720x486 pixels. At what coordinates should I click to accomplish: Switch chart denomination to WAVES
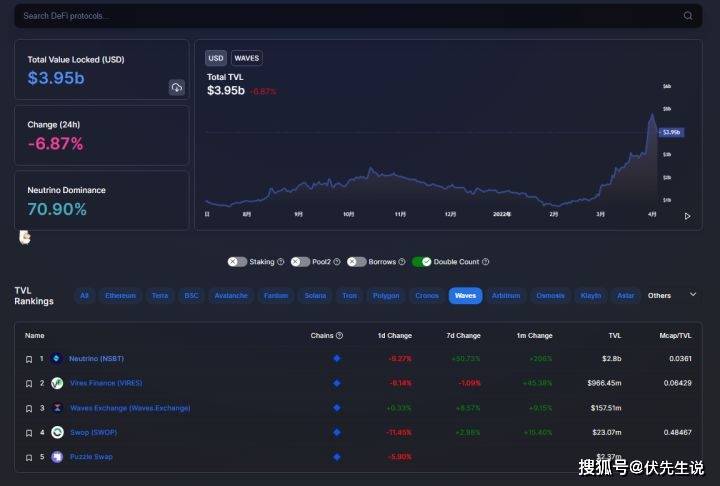(x=247, y=58)
